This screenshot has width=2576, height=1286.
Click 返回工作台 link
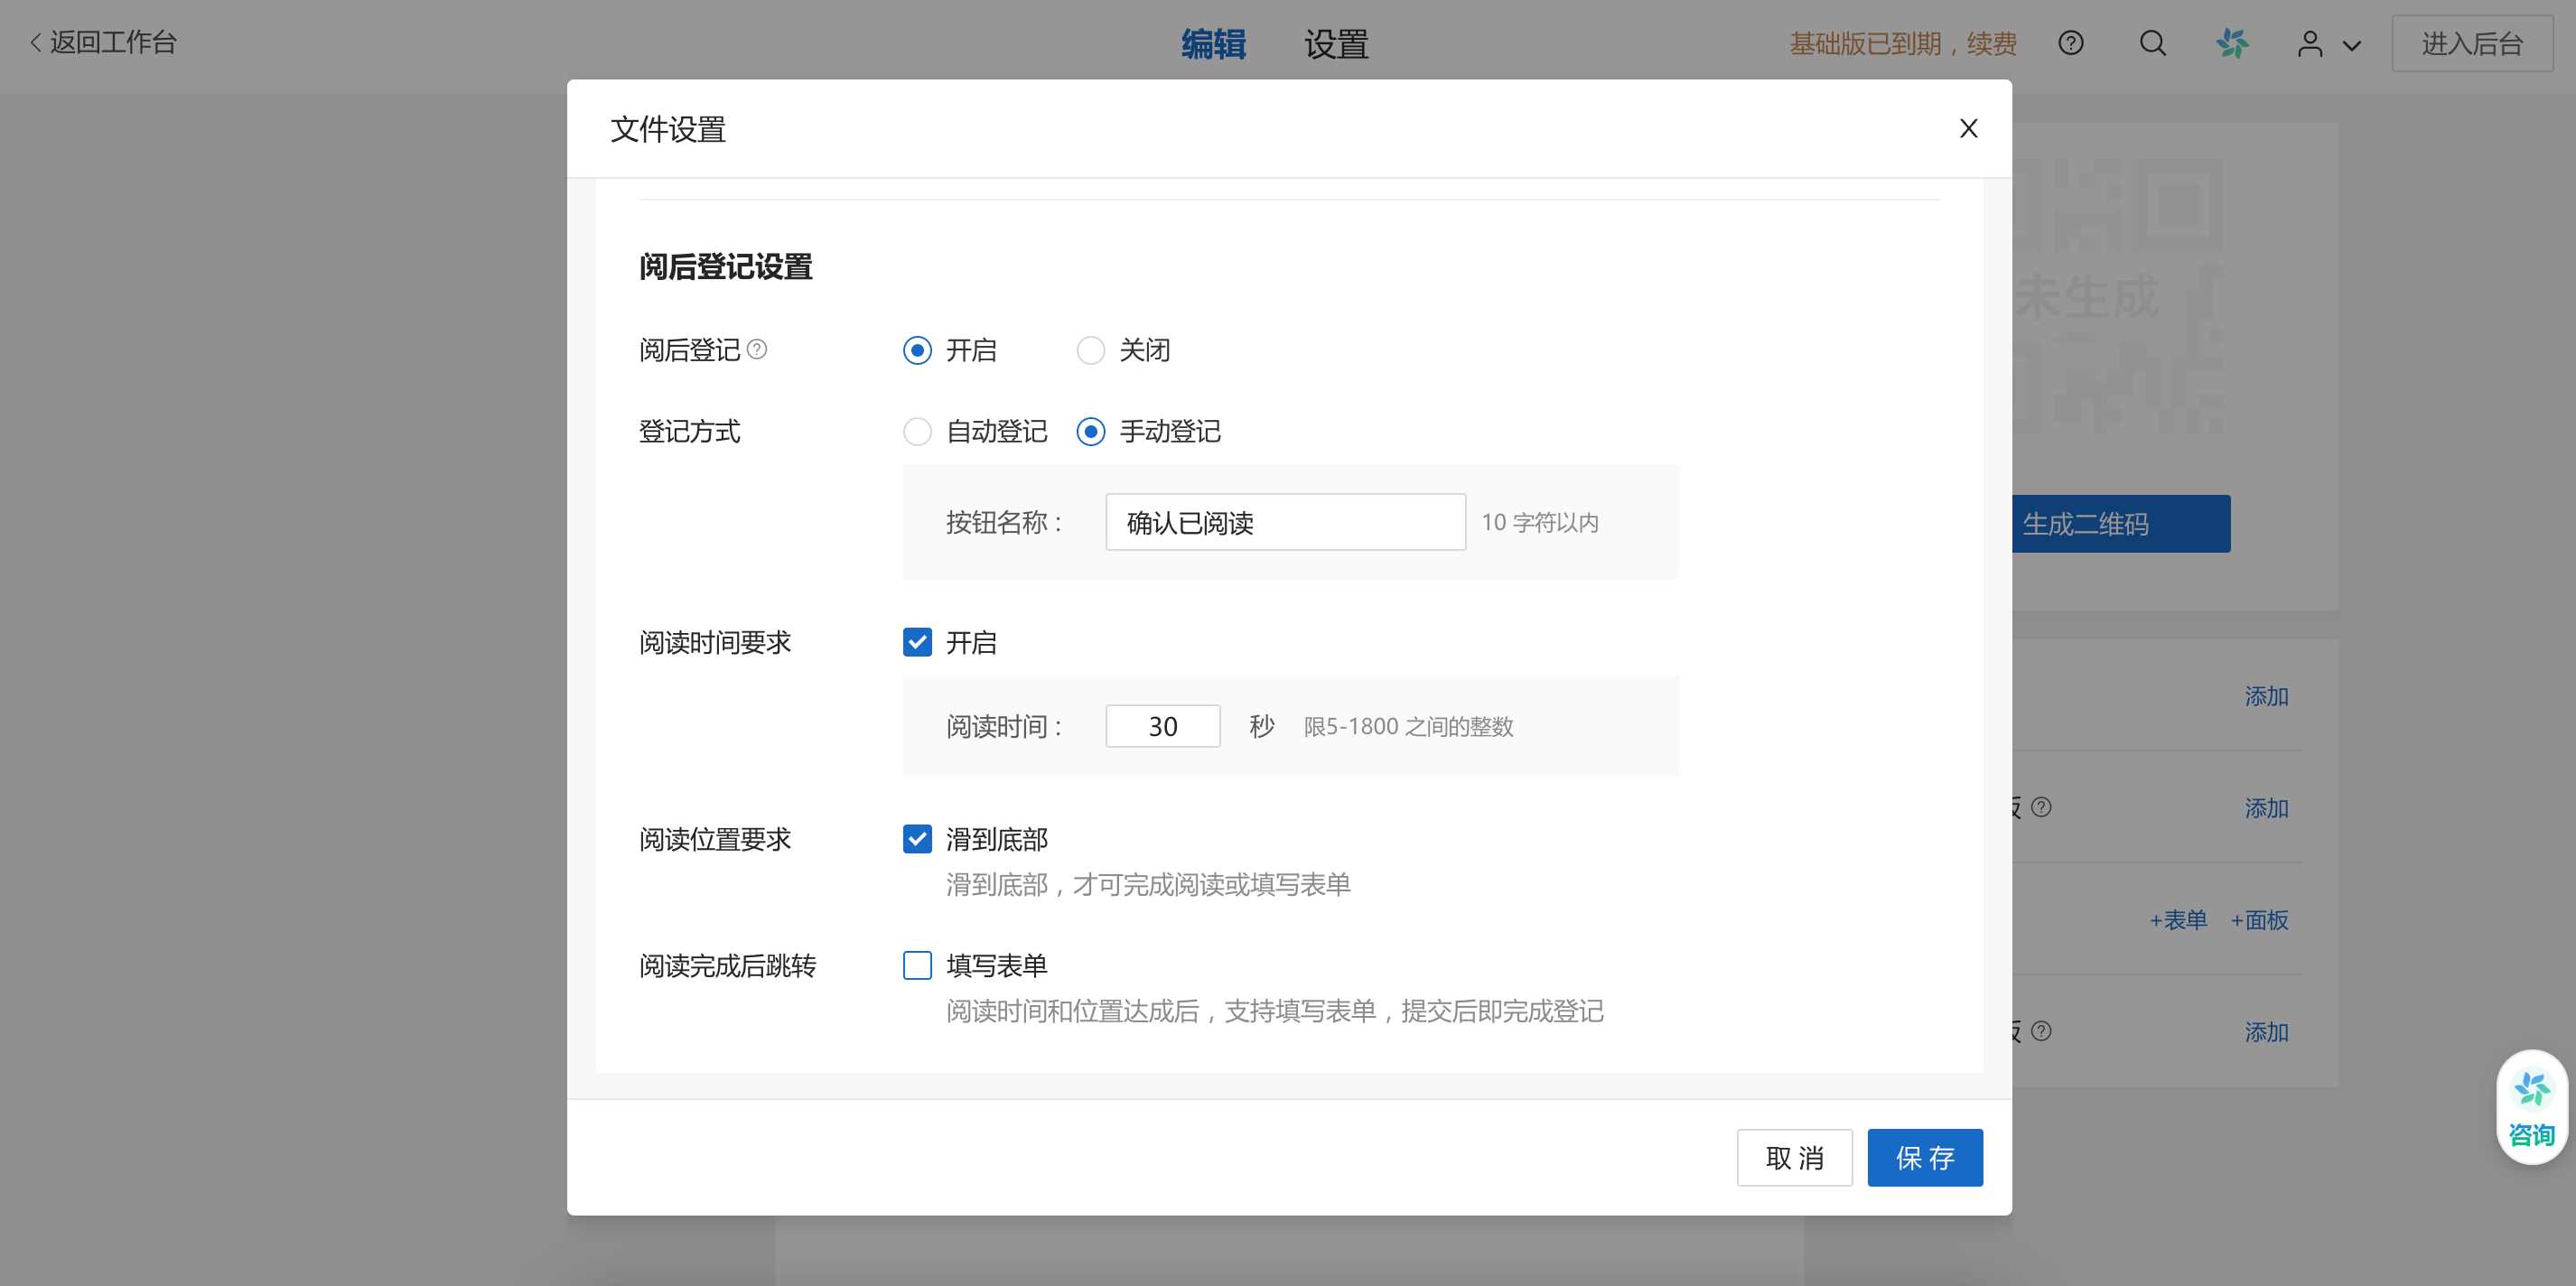113,43
